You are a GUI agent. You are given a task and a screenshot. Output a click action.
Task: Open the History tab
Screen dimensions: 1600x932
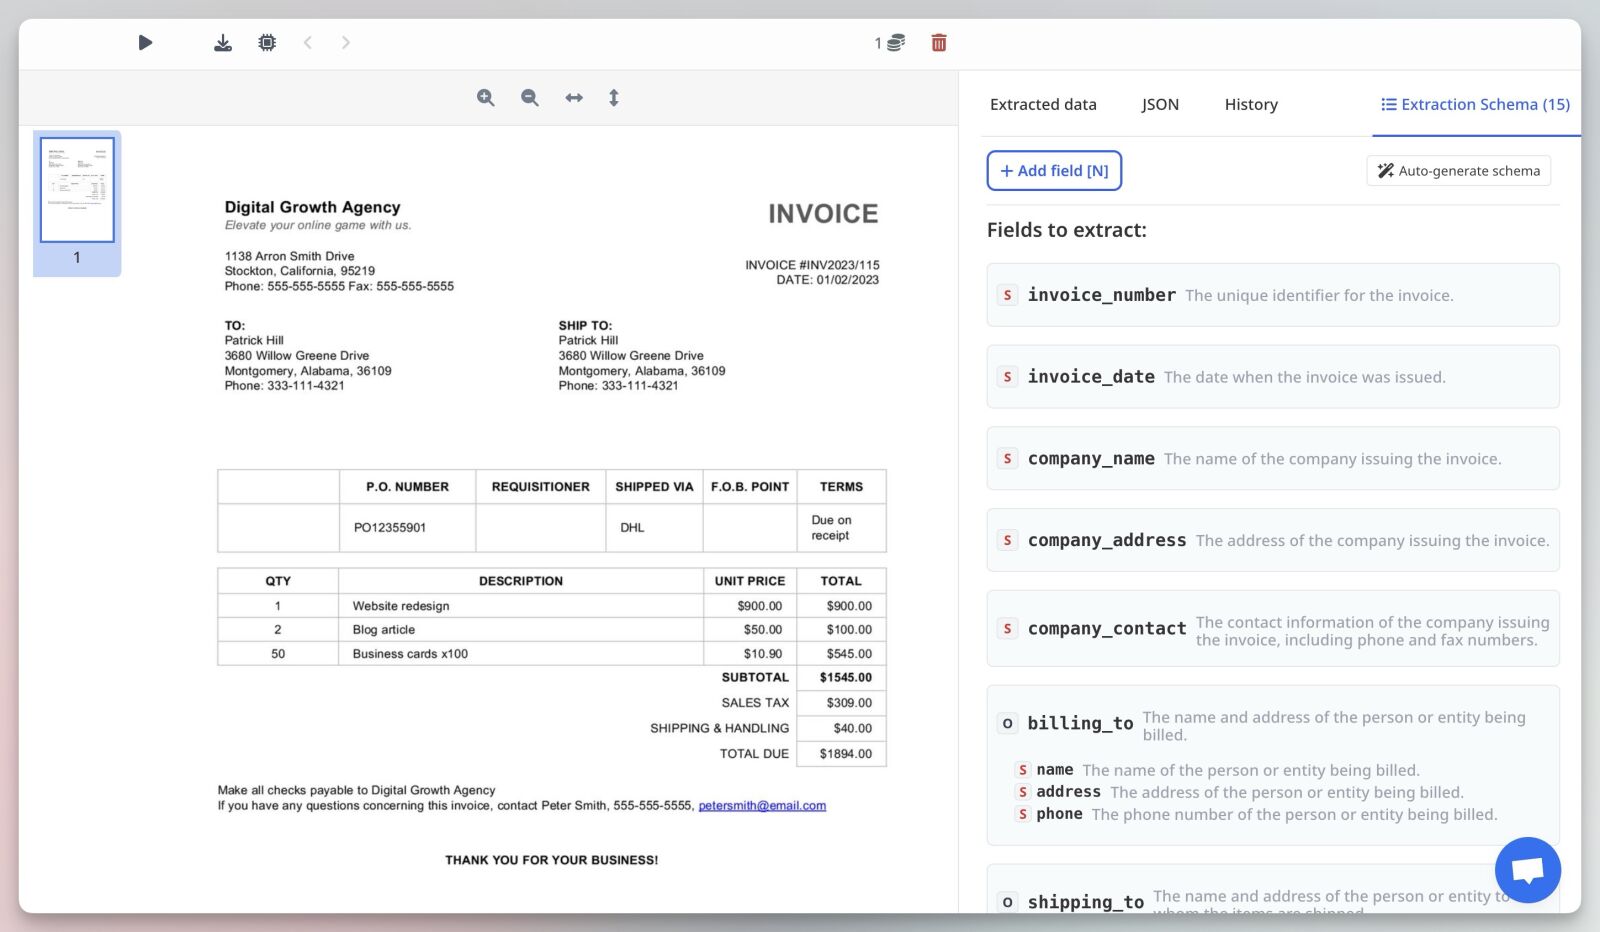point(1251,104)
